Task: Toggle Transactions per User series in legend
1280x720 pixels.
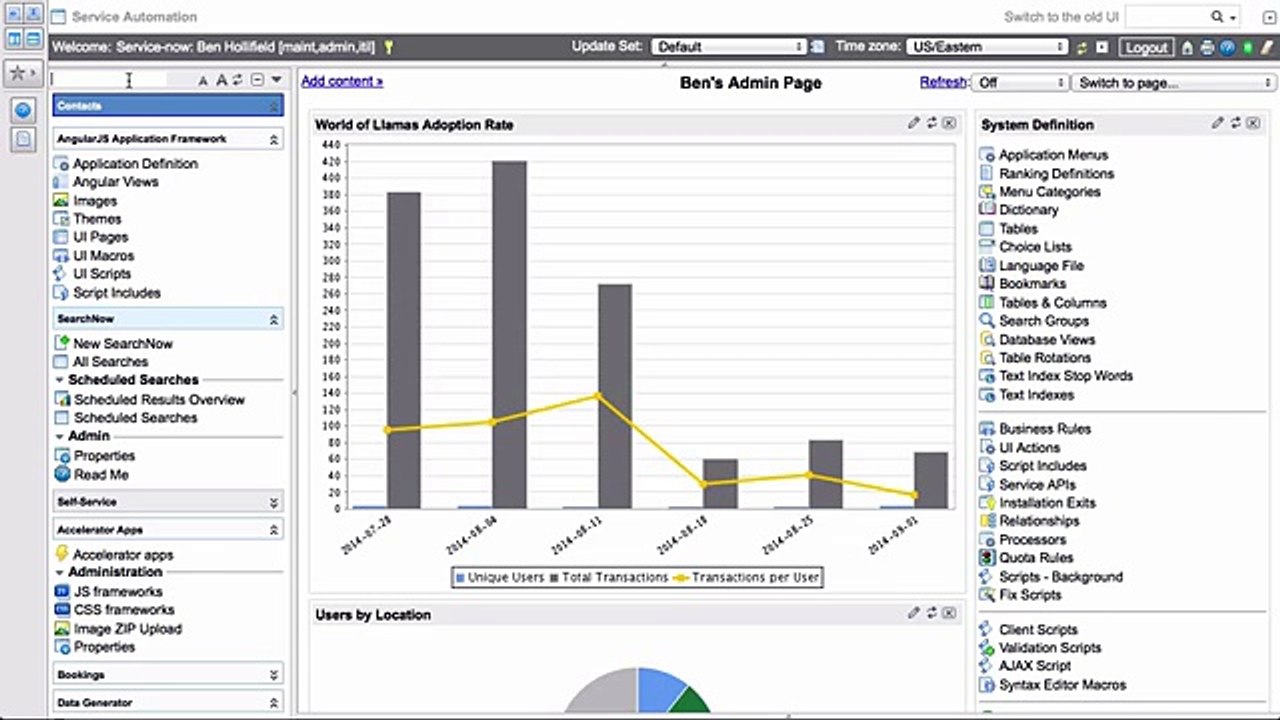Action: (746, 577)
